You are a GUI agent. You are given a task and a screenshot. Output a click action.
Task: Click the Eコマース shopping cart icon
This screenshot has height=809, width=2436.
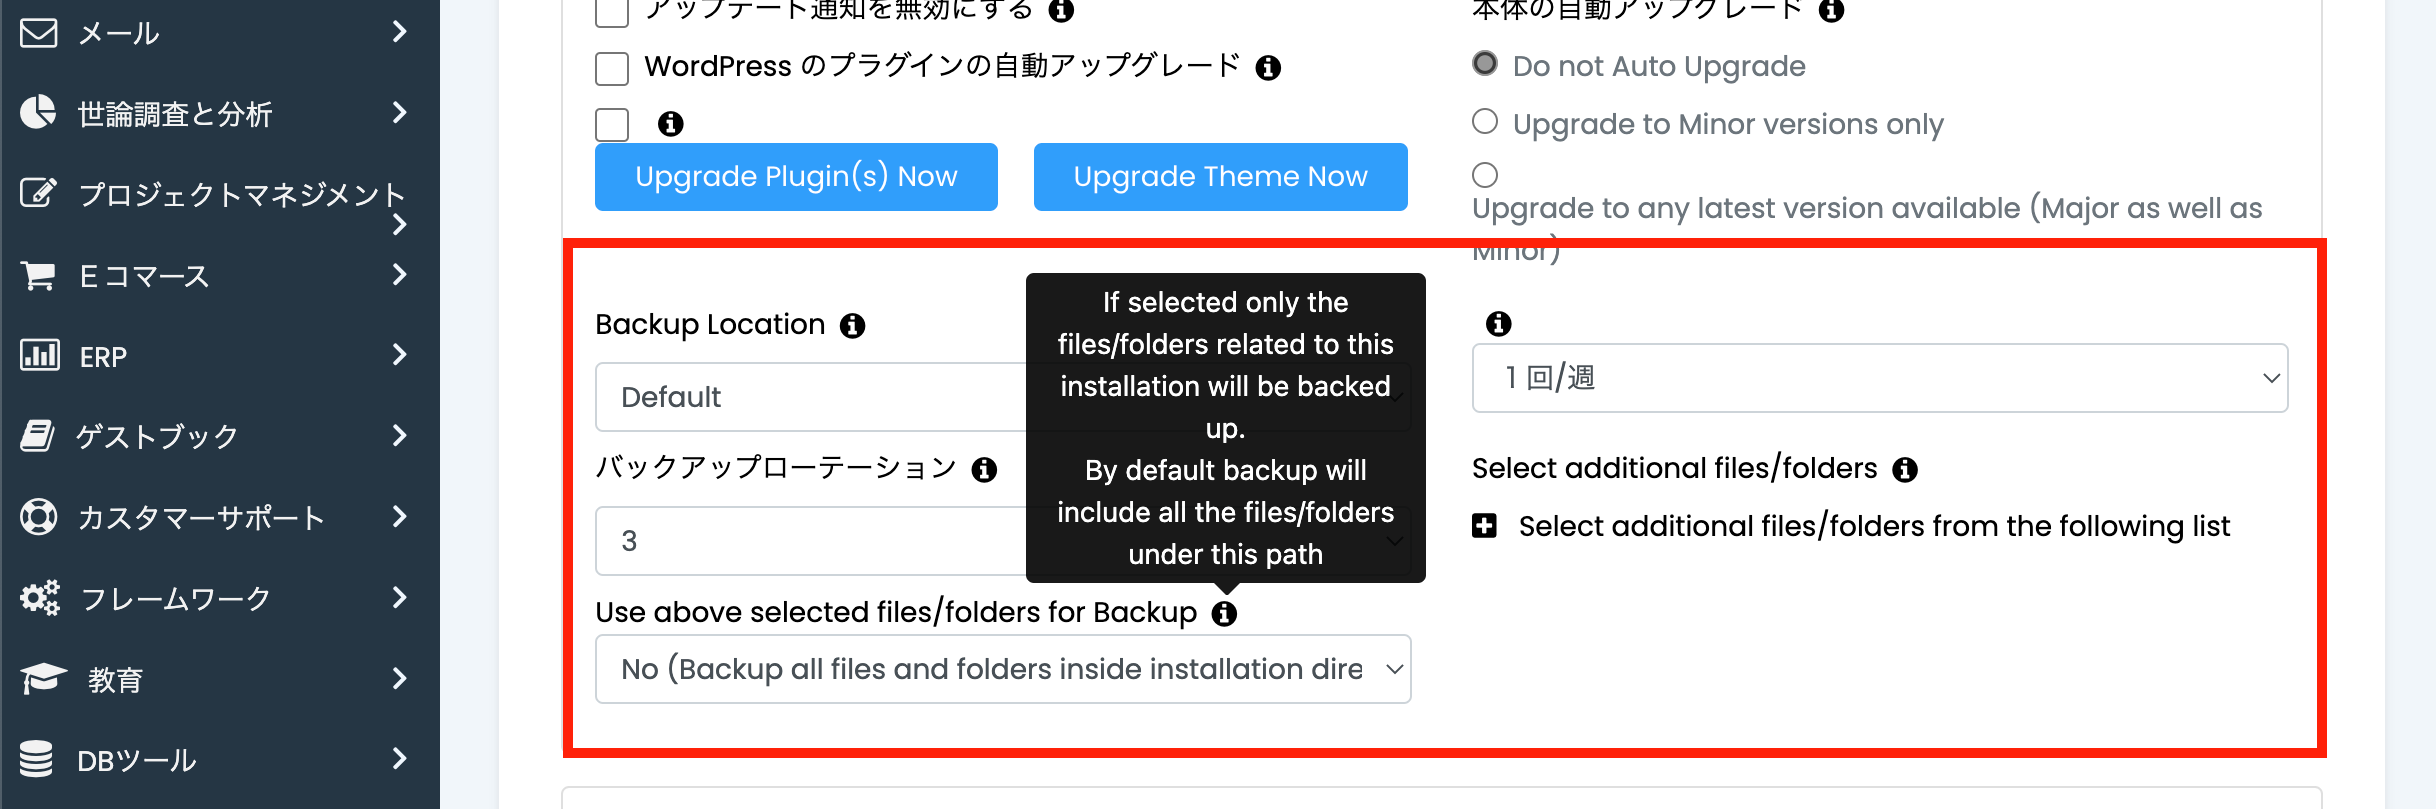[38, 275]
